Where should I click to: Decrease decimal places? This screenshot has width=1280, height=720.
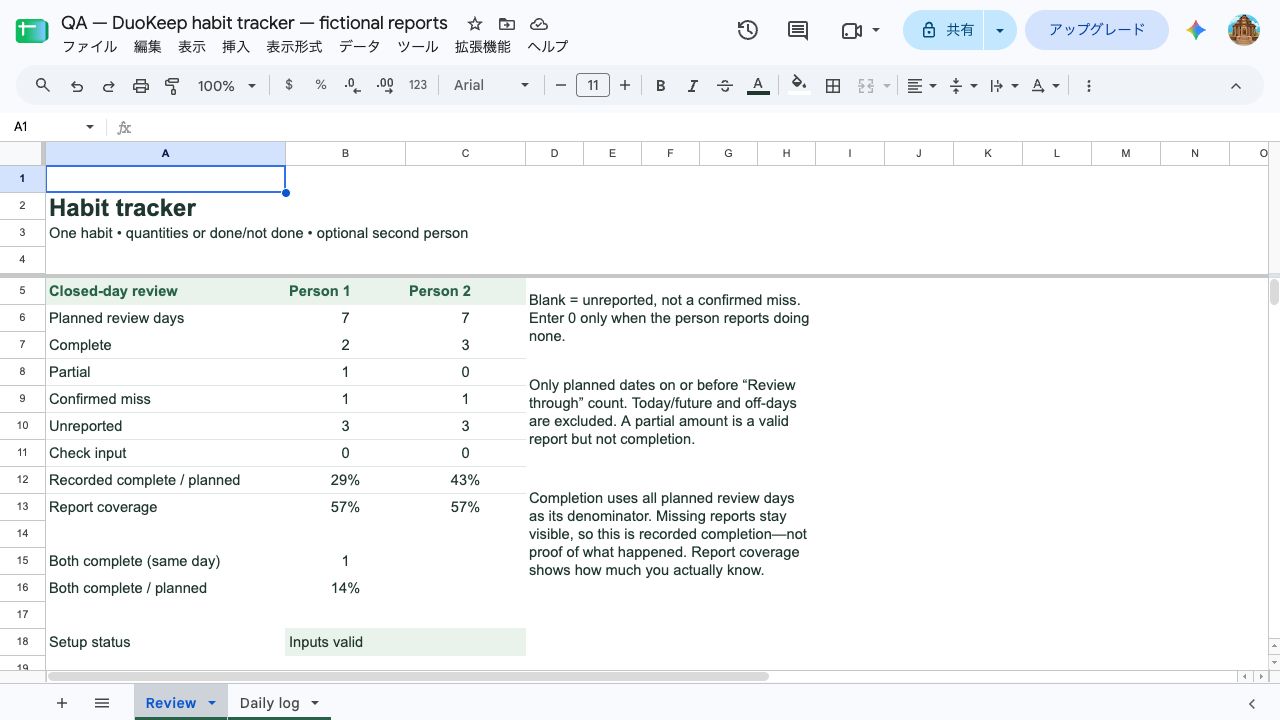(352, 85)
